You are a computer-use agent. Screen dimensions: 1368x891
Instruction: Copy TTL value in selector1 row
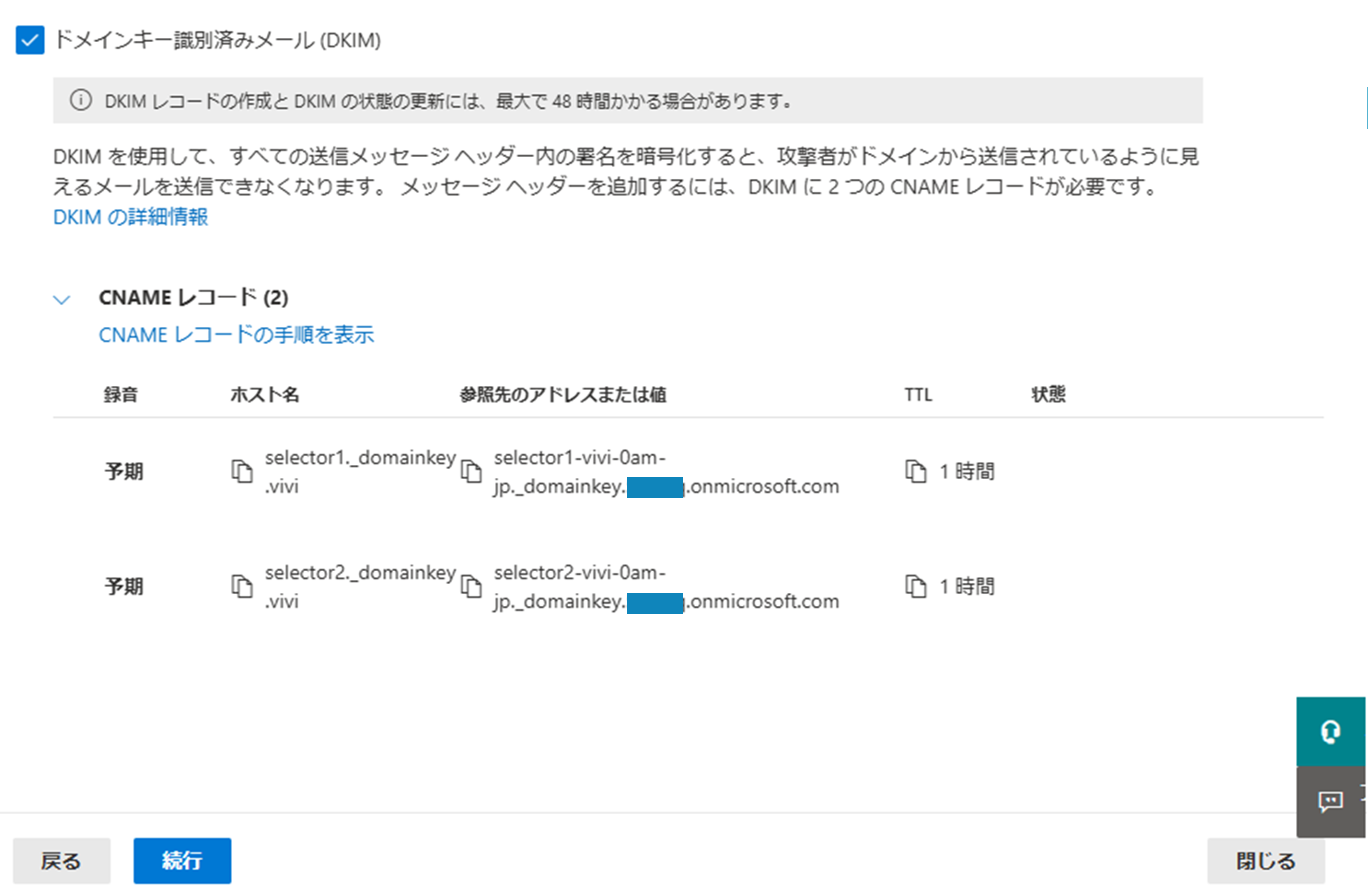point(915,471)
